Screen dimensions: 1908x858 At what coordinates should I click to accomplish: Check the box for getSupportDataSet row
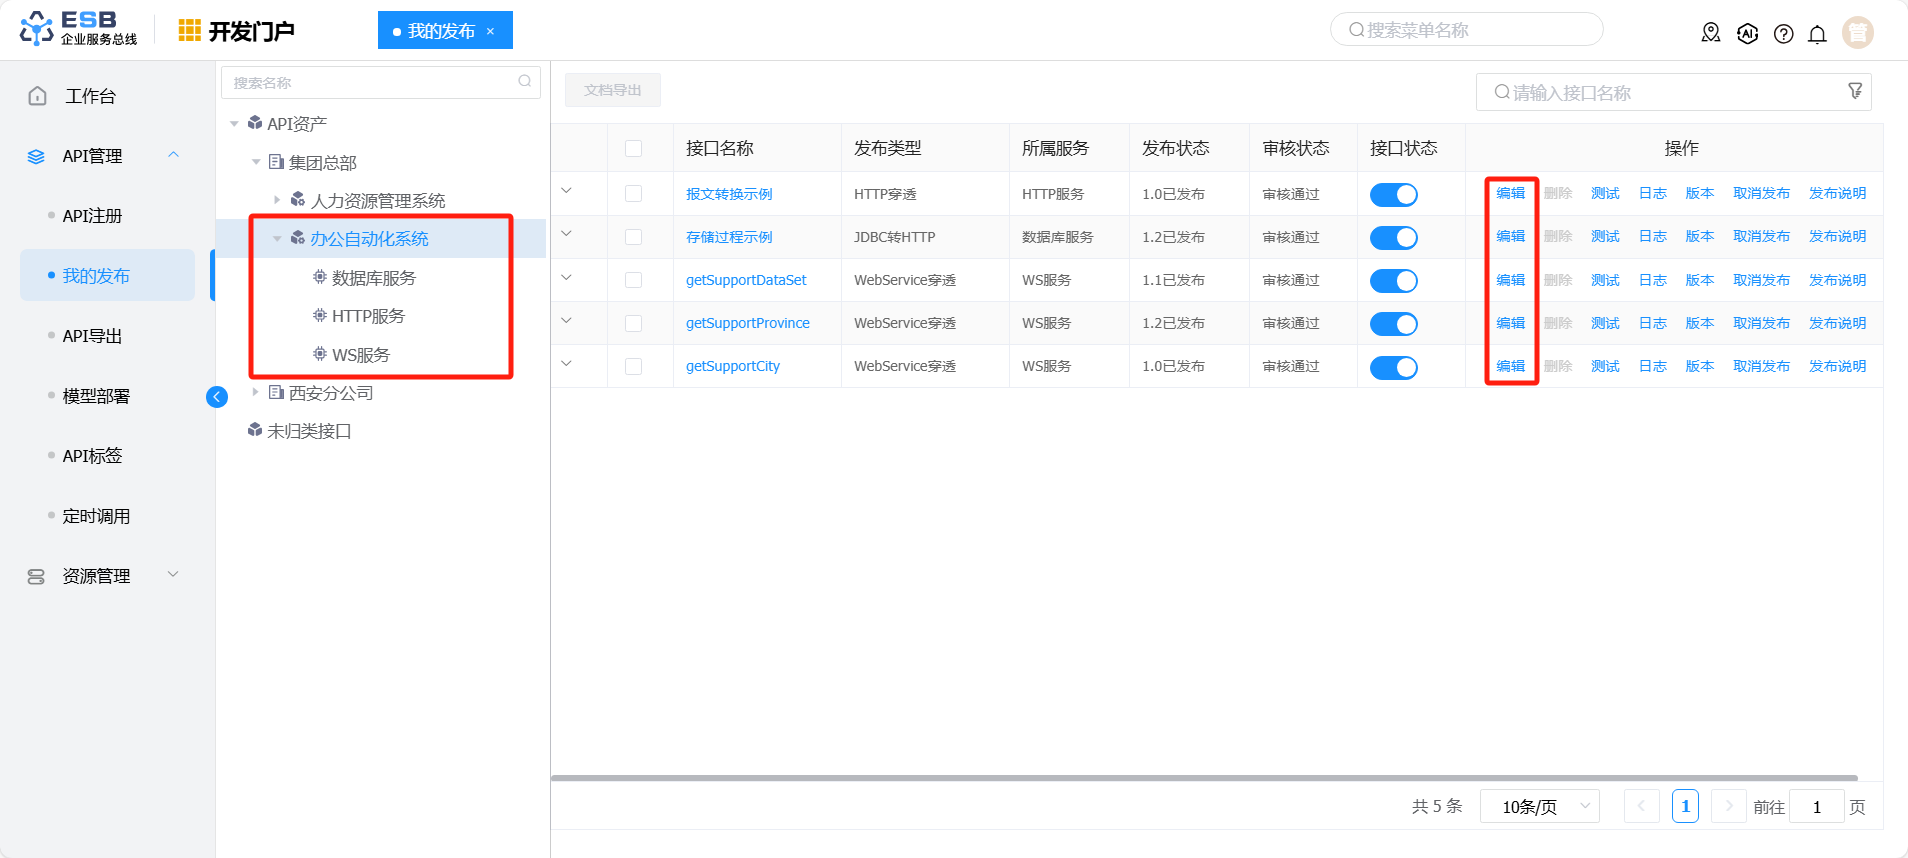[x=633, y=280]
